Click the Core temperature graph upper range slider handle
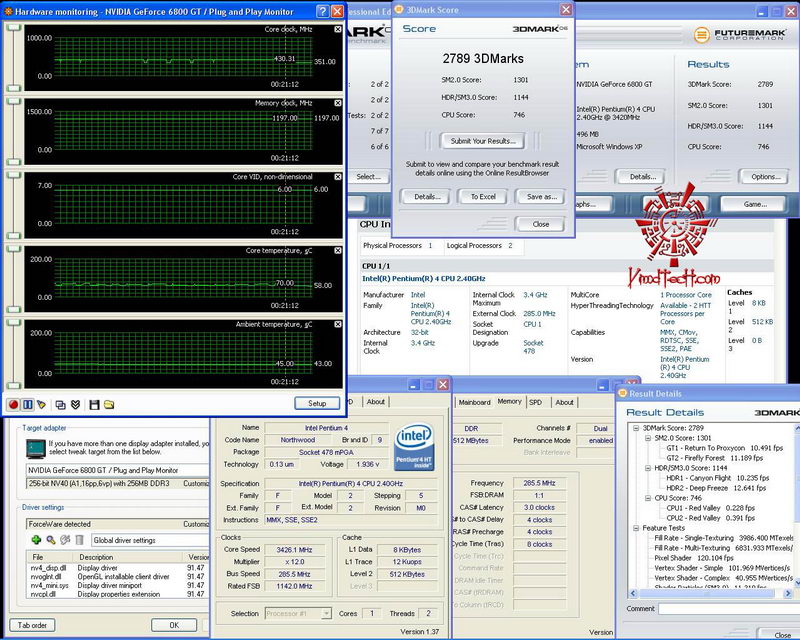Image resolution: width=800 pixels, height=640 pixels. coord(14,249)
